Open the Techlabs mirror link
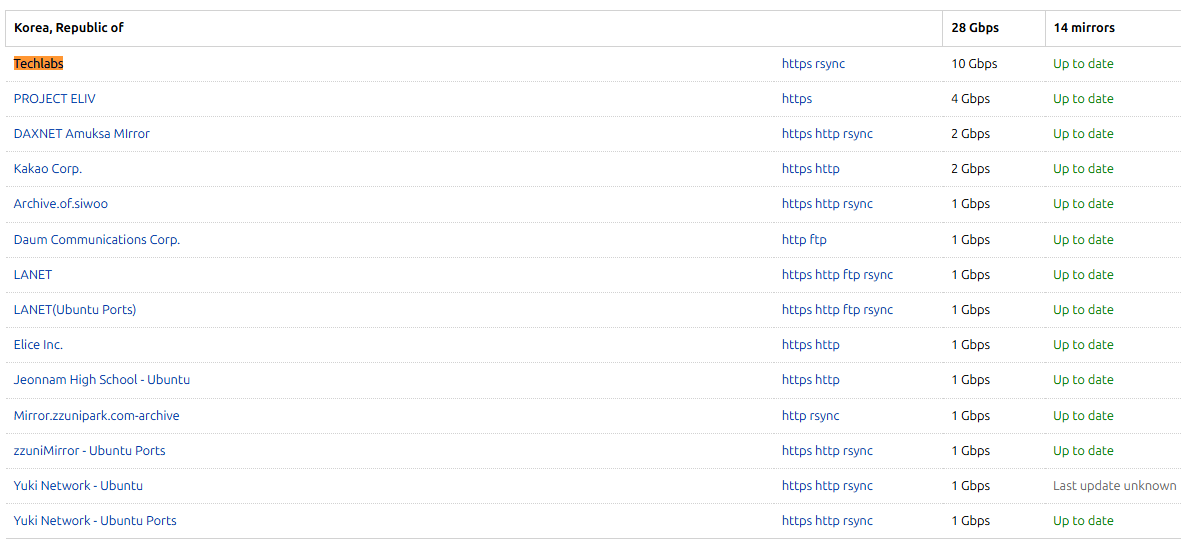The width and height of the screenshot is (1181, 546). click(x=38, y=64)
